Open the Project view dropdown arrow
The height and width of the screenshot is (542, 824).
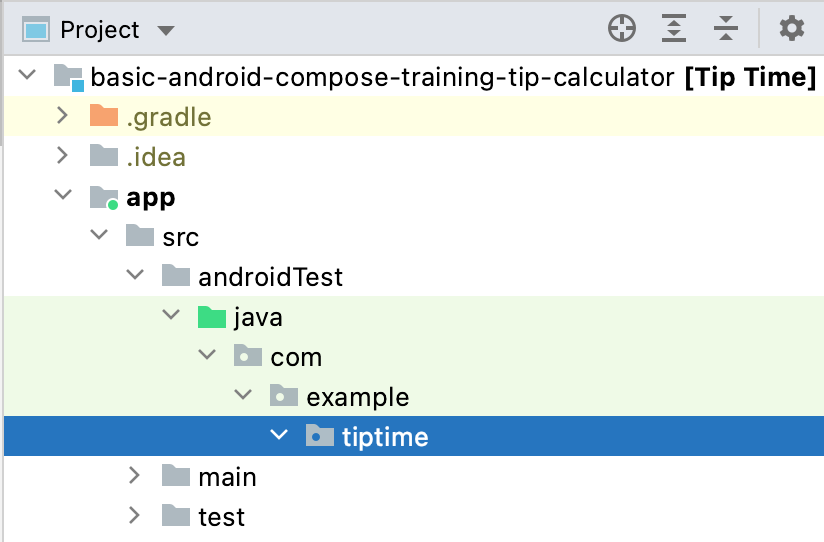pyautogui.click(x=166, y=31)
